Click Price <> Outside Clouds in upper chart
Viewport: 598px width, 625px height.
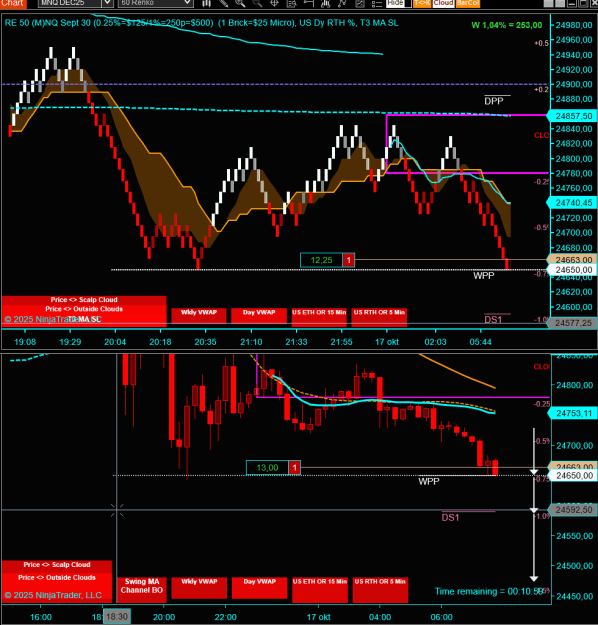point(84,309)
